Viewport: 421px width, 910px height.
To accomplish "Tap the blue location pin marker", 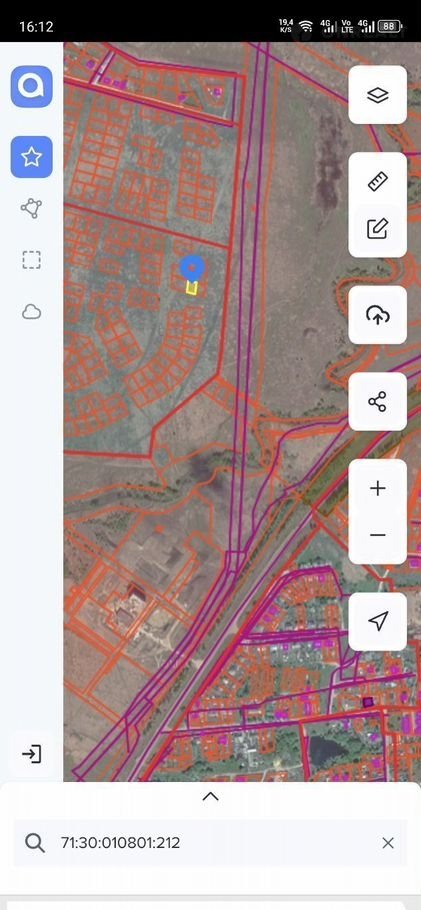I will [192, 269].
